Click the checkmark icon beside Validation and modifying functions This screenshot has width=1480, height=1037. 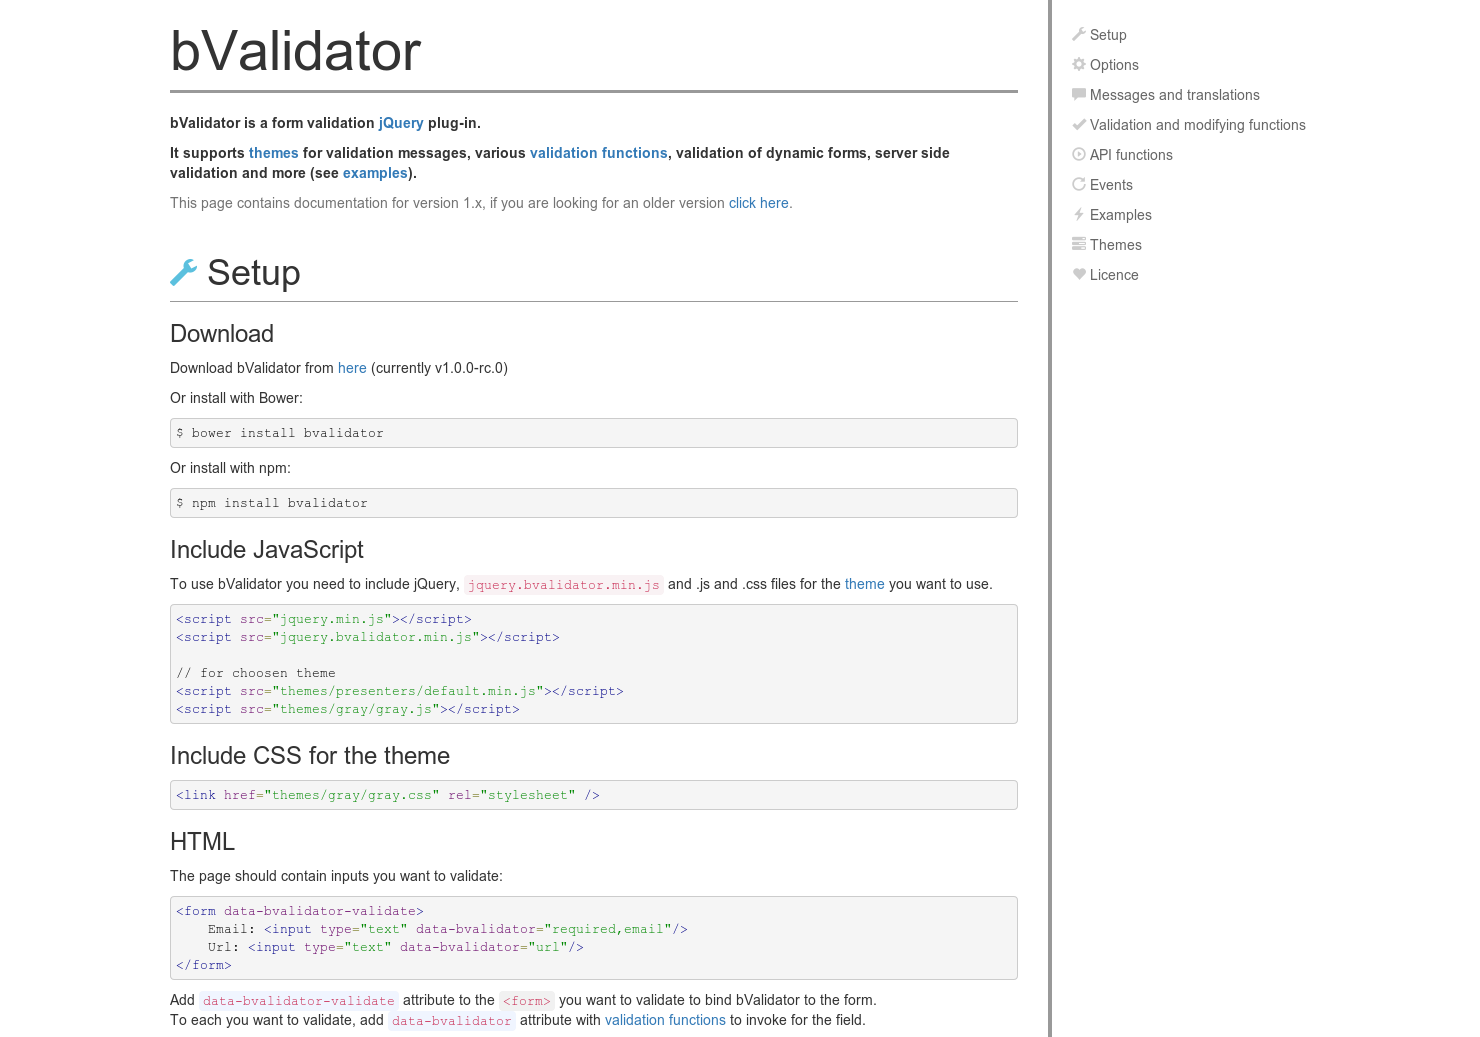pos(1079,124)
